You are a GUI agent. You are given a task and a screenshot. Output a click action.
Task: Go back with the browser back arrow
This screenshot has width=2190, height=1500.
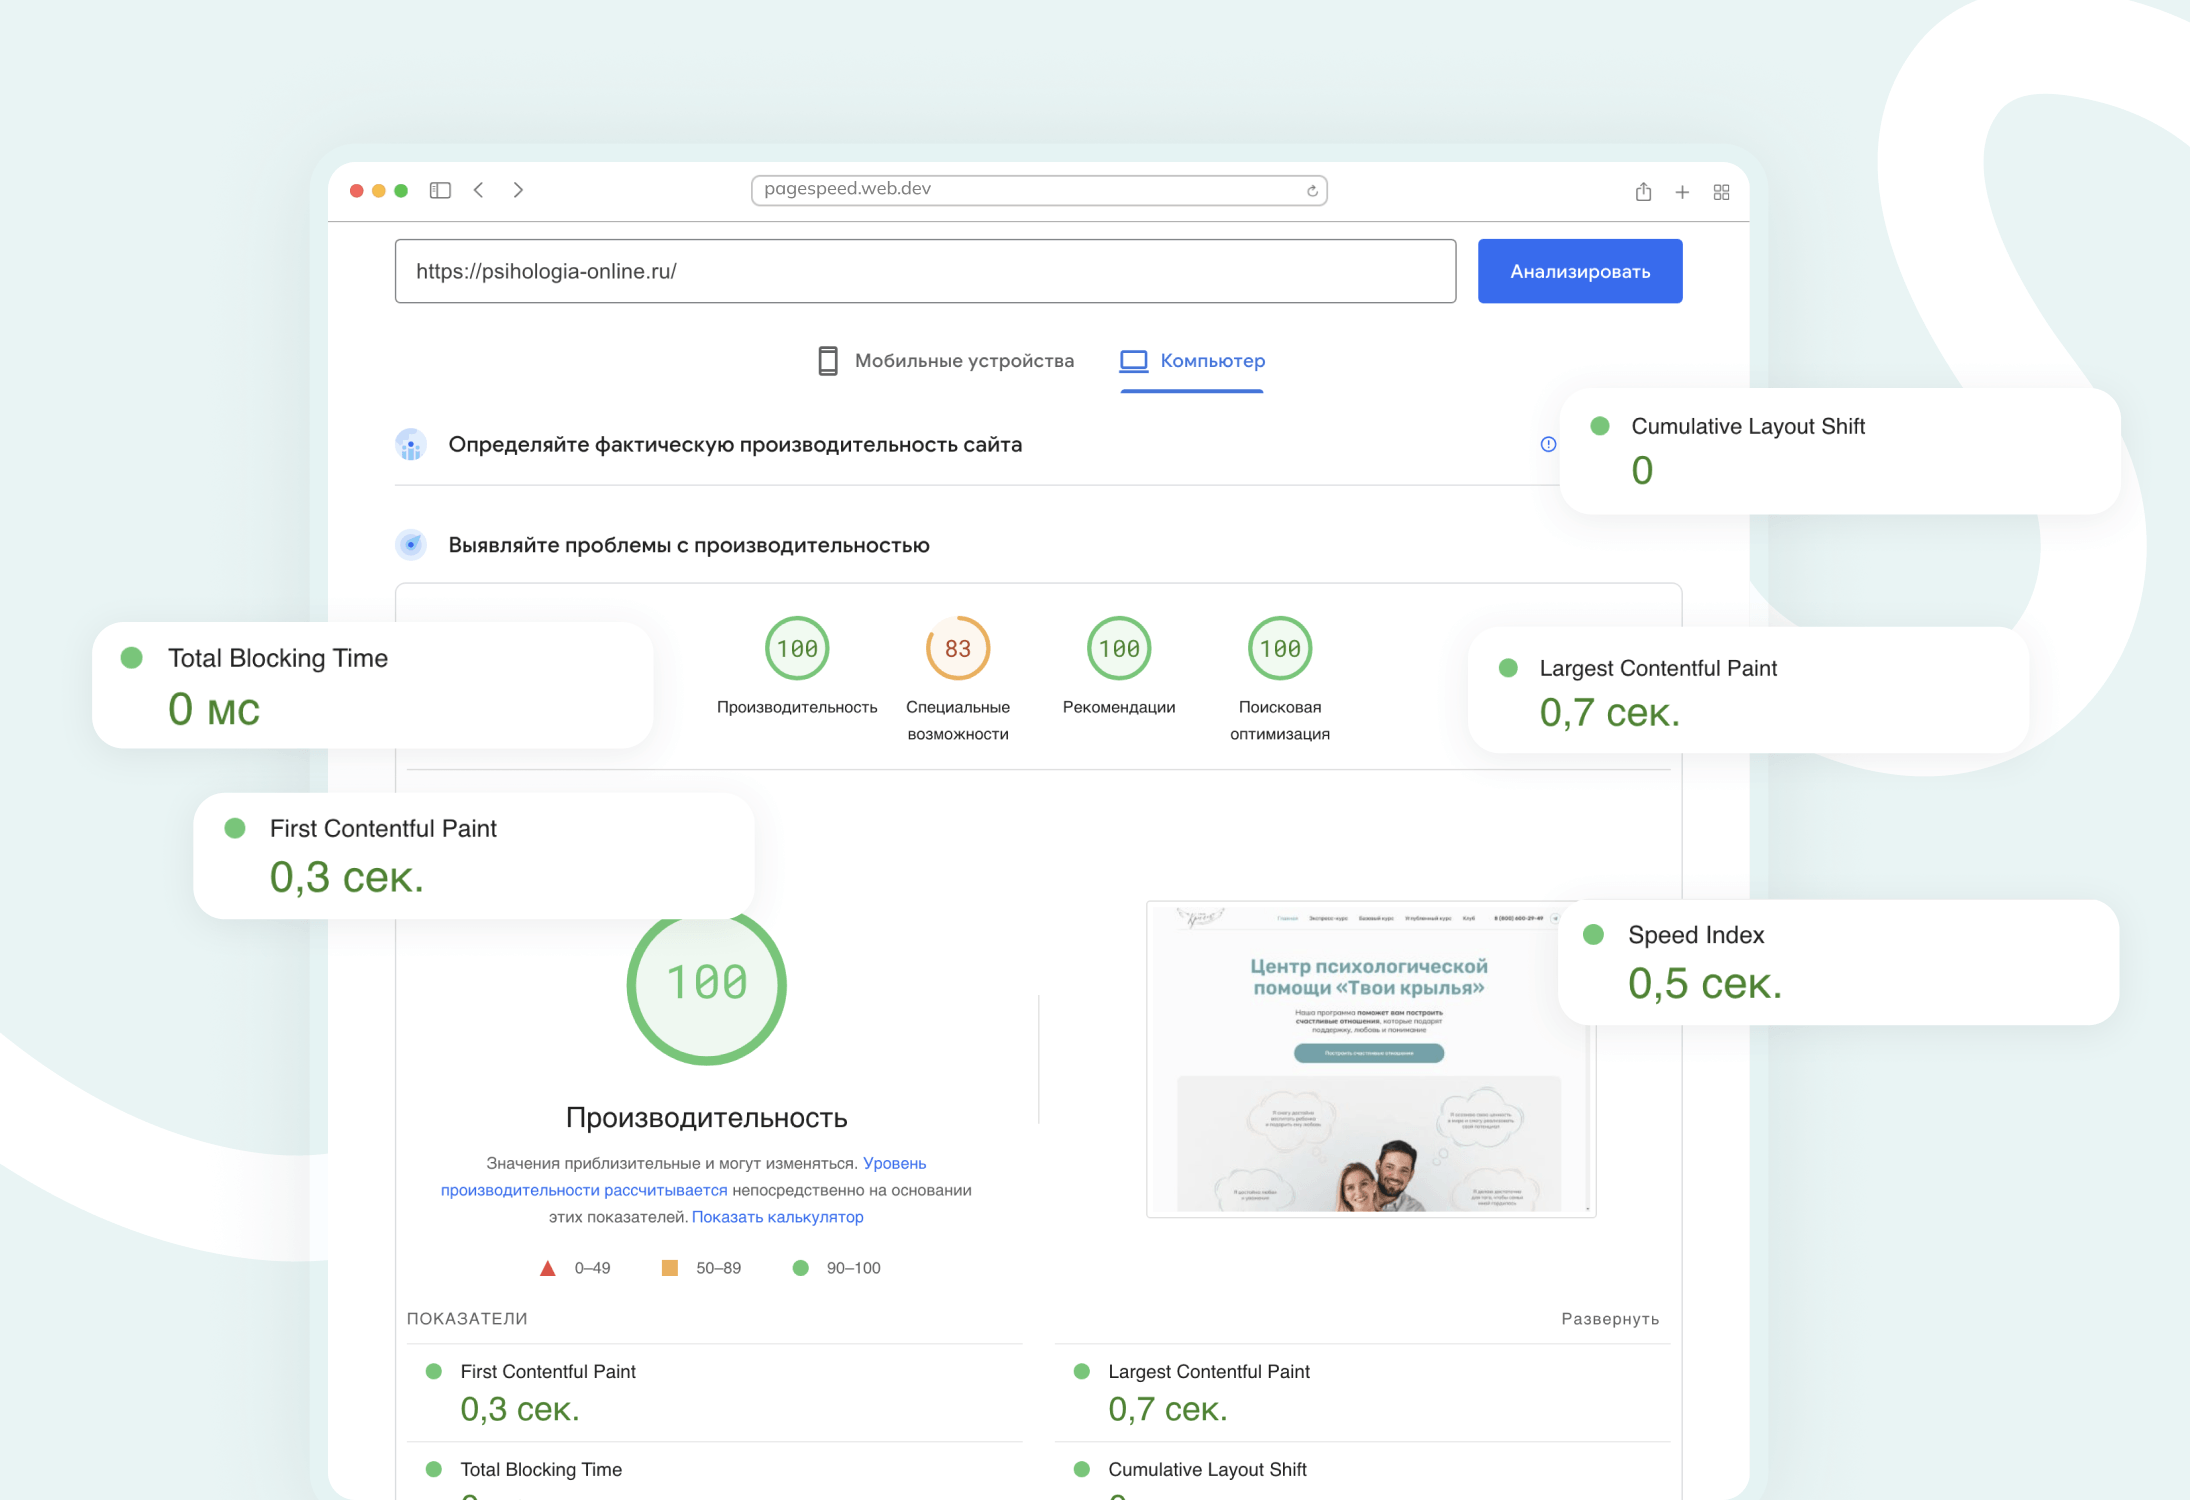pos(479,190)
